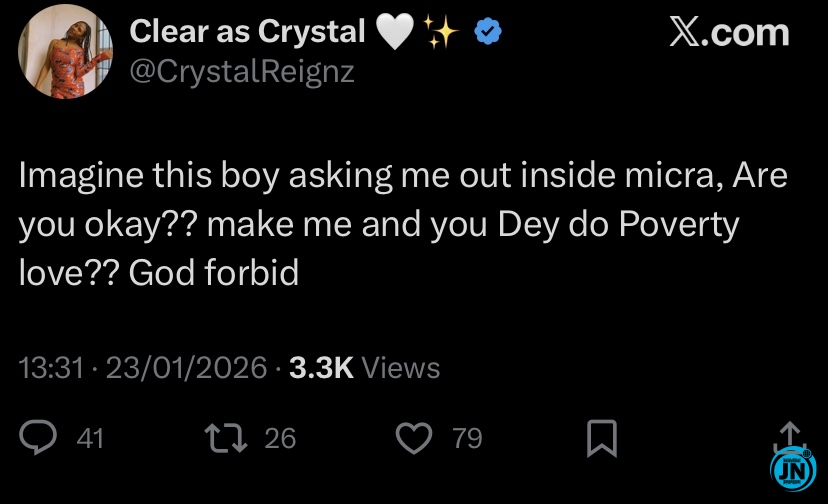This screenshot has height=504, width=828.
Task: Click the 41 replies count
Action: 90,438
